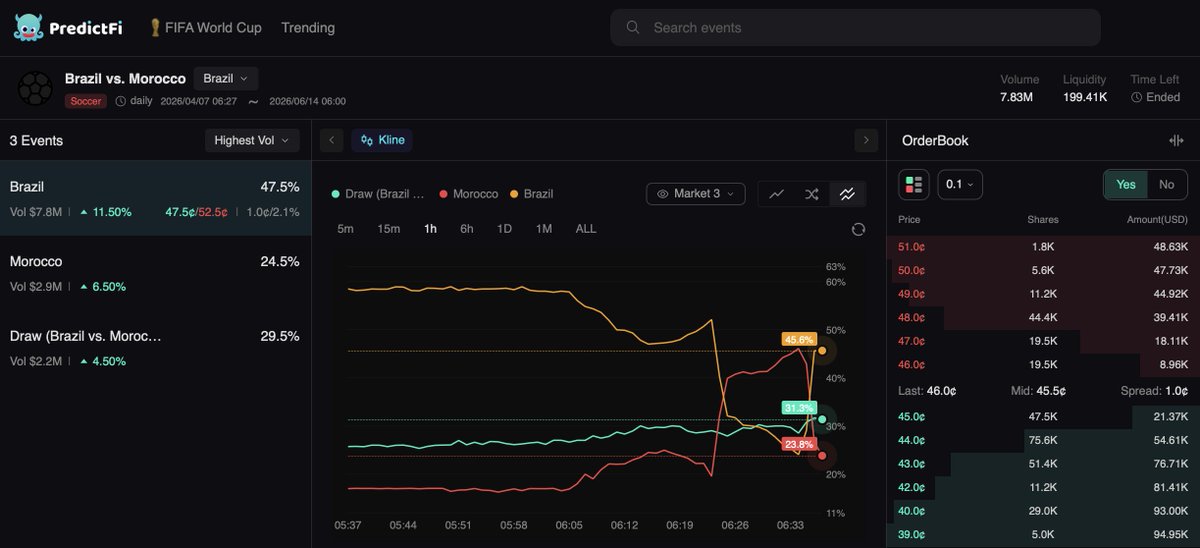
Task: Click the Time Left clock icon
Action: click(1137, 98)
